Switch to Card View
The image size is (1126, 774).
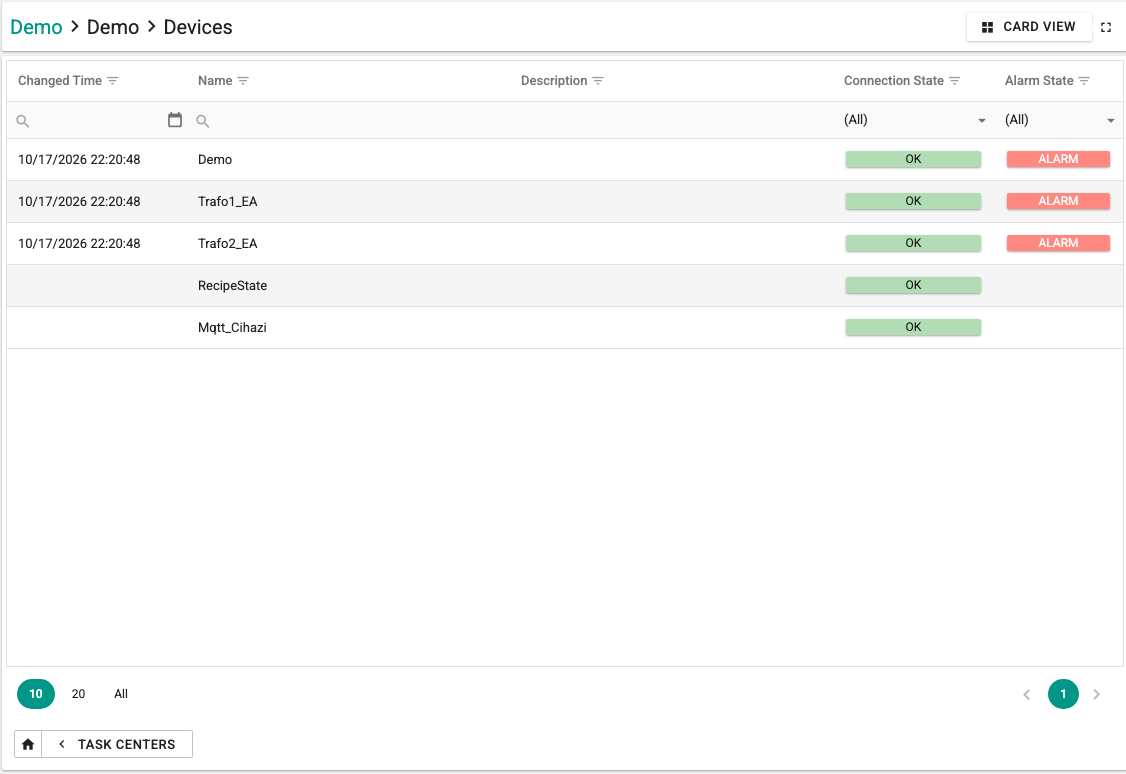(1029, 27)
